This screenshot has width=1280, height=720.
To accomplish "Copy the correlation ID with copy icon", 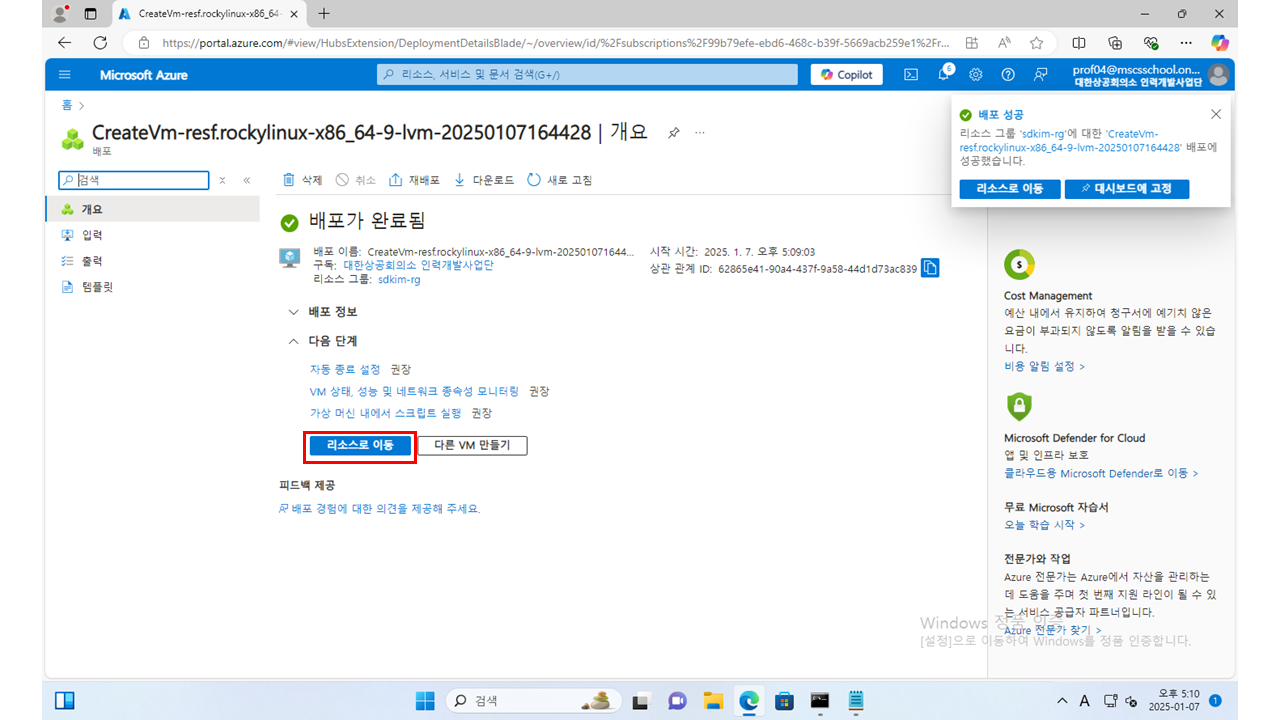I will point(930,268).
